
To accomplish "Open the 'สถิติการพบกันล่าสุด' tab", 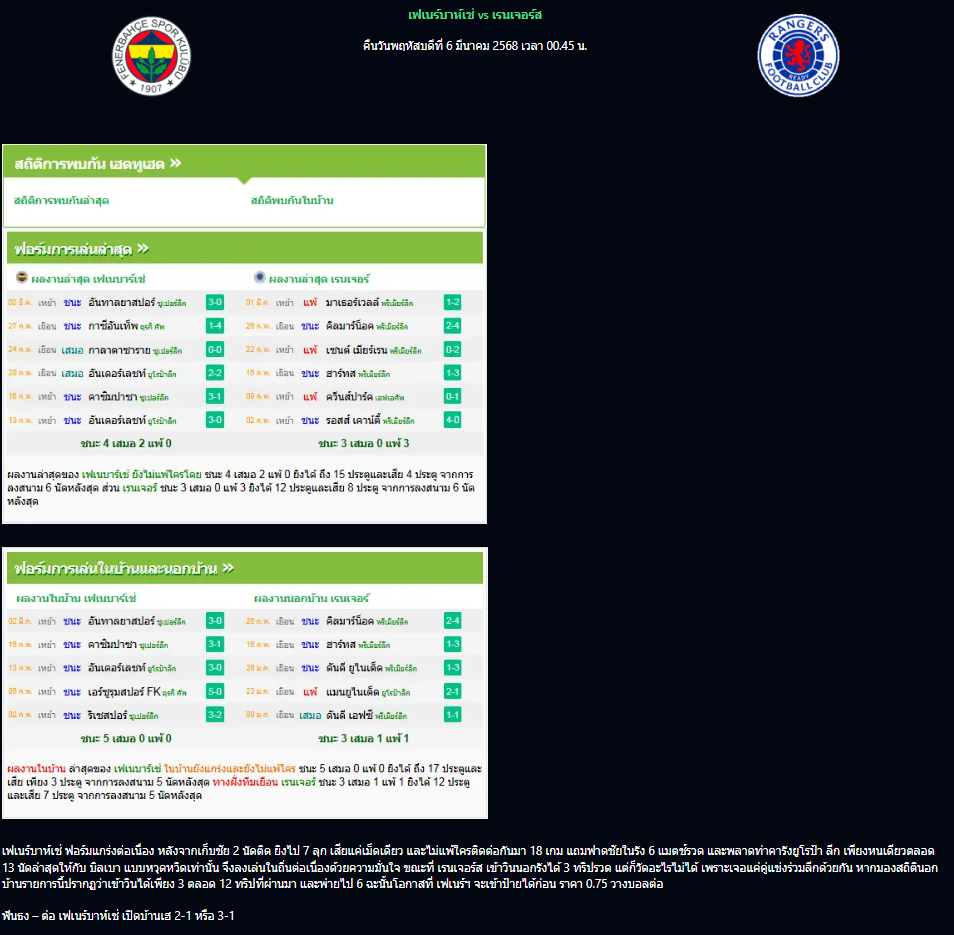I will point(61,200).
